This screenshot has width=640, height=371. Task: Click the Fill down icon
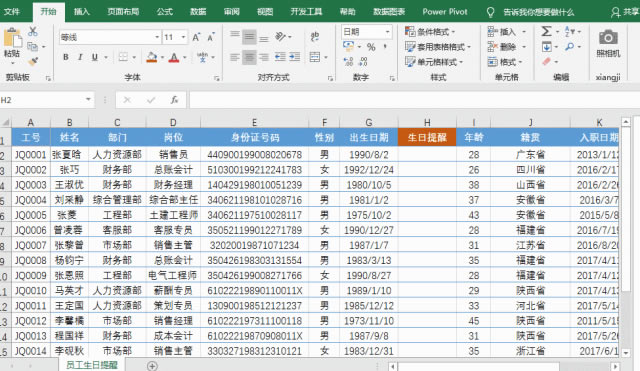tap(546, 47)
